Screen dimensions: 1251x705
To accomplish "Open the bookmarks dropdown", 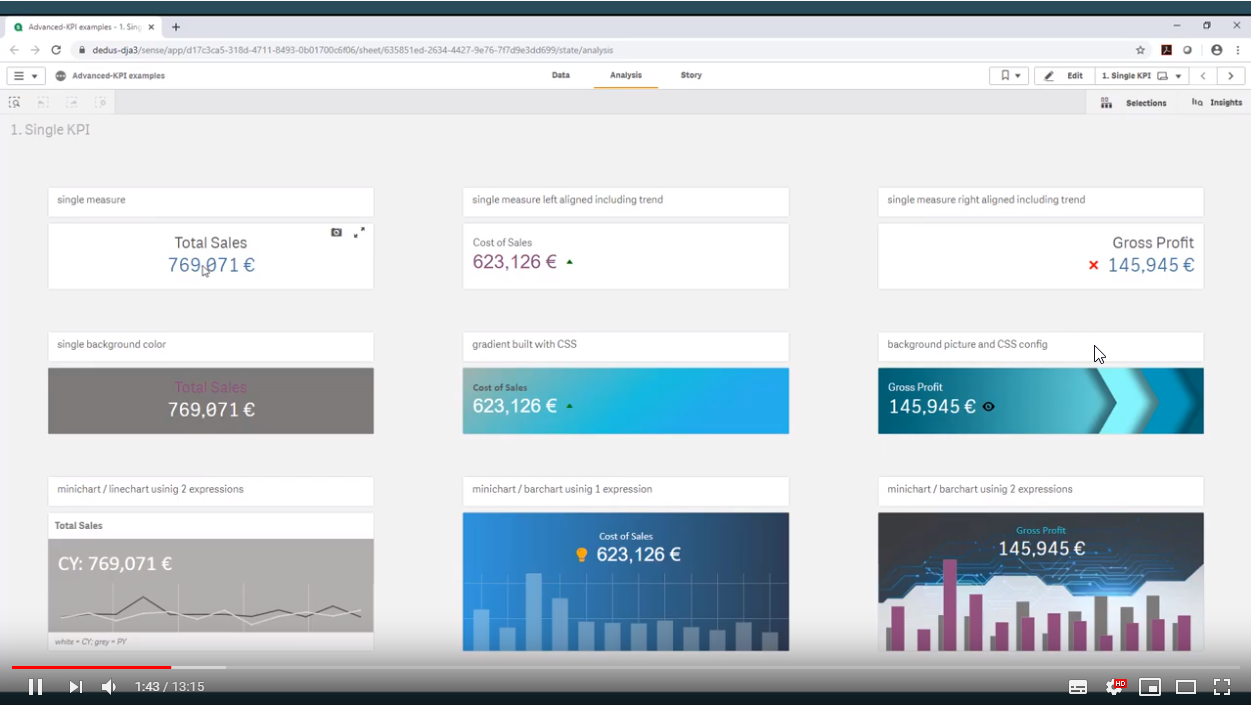I will point(1009,76).
